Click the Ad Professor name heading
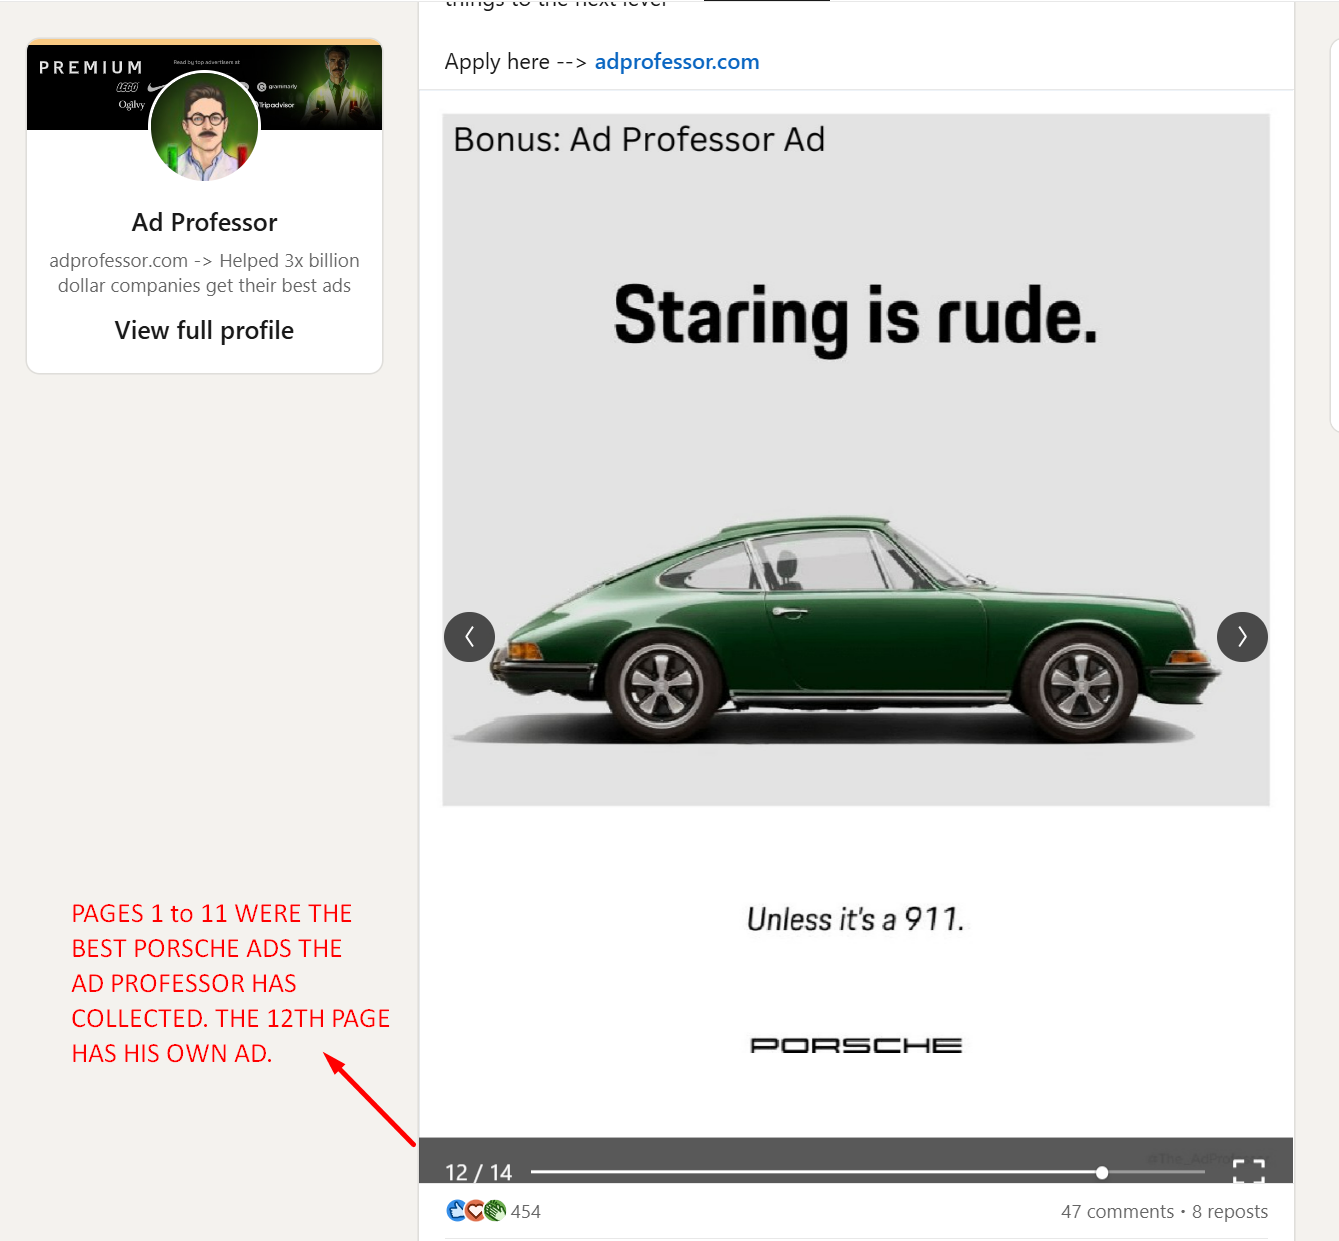This screenshot has height=1241, width=1339. [204, 222]
